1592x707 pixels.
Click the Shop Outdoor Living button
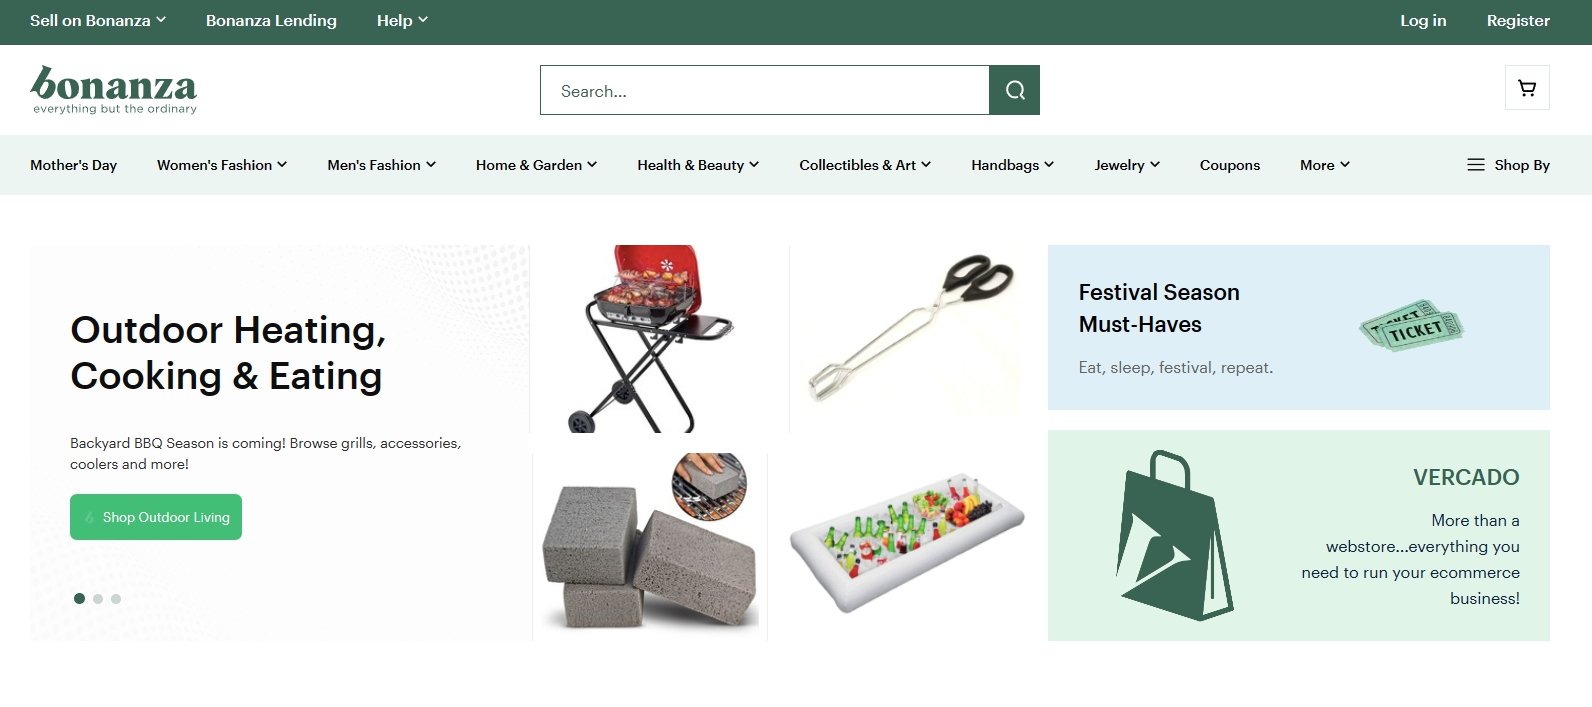point(156,517)
